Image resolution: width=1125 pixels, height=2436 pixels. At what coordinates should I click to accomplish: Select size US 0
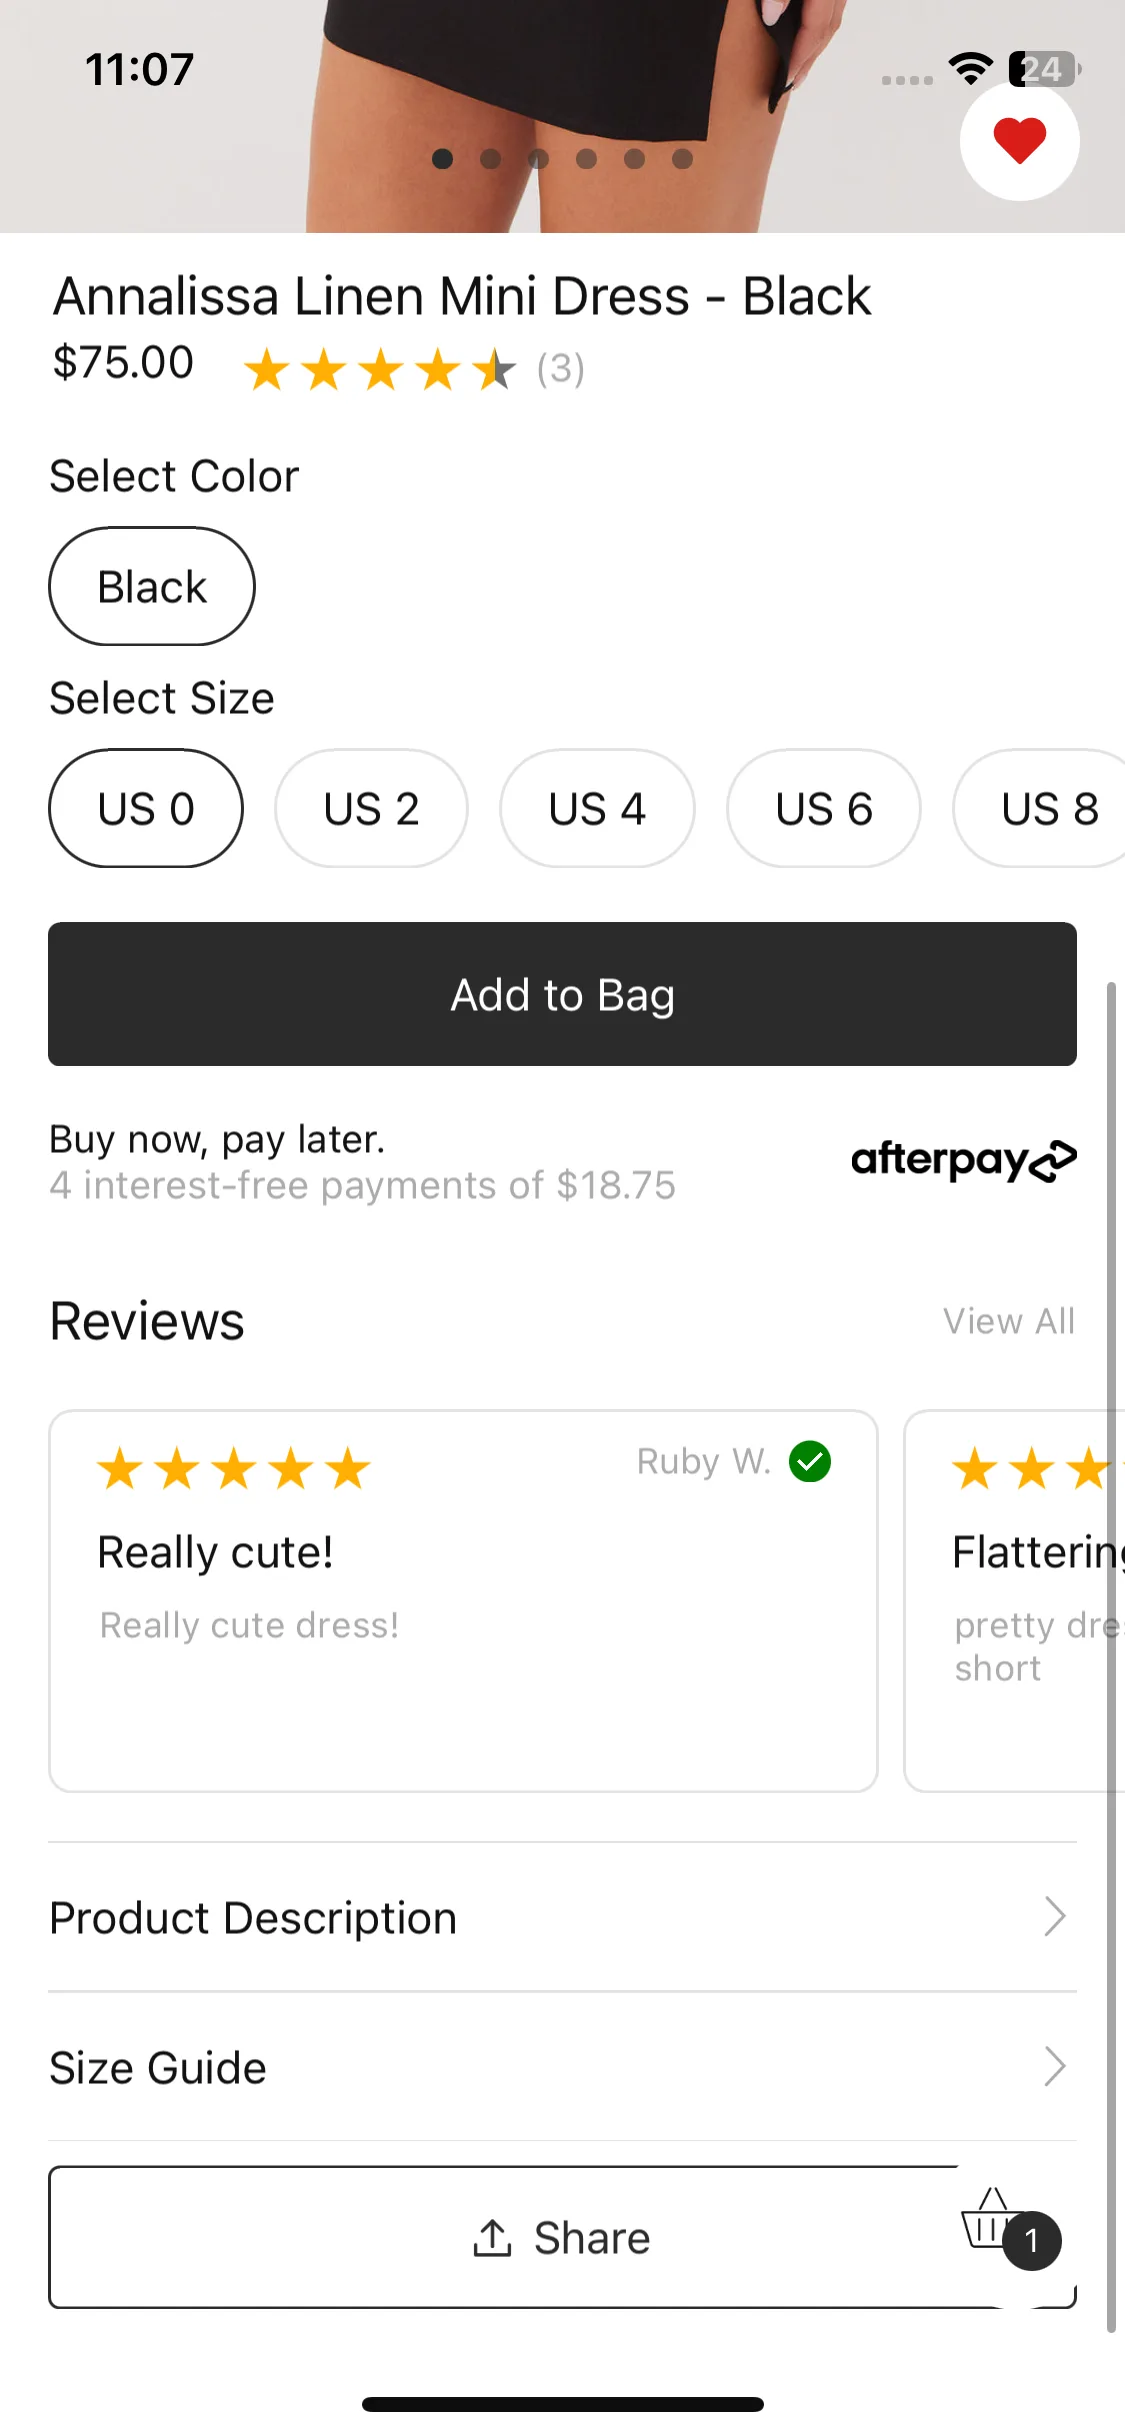pyautogui.click(x=146, y=808)
